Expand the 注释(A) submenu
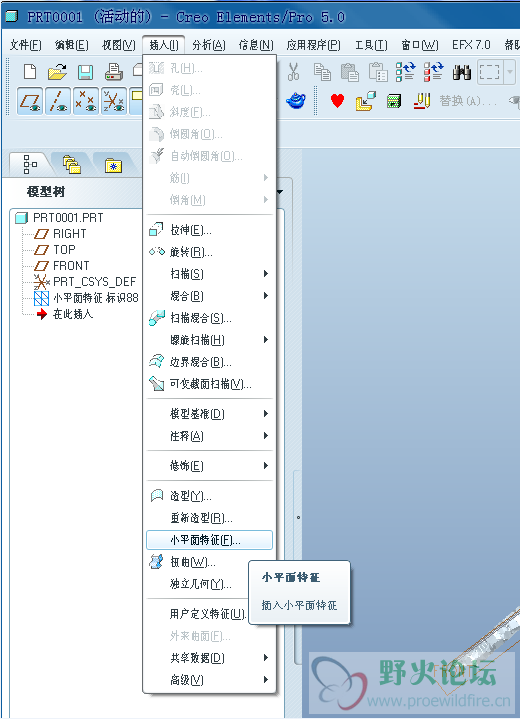The width and height of the screenshot is (520, 719). (x=210, y=436)
